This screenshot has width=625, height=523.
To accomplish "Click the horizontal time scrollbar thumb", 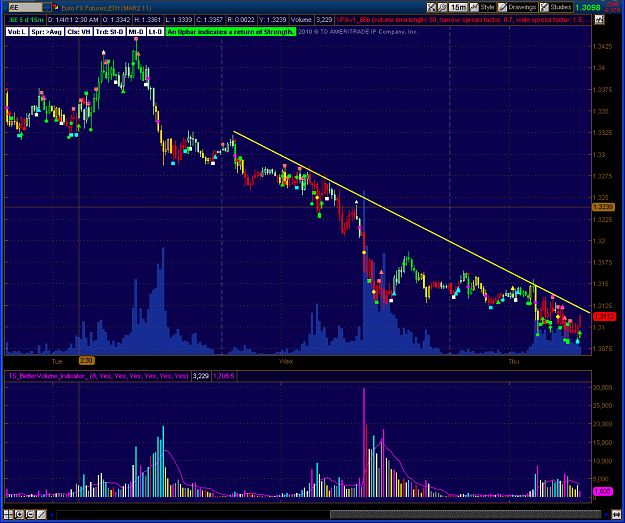I will pyautogui.click(x=465, y=515).
